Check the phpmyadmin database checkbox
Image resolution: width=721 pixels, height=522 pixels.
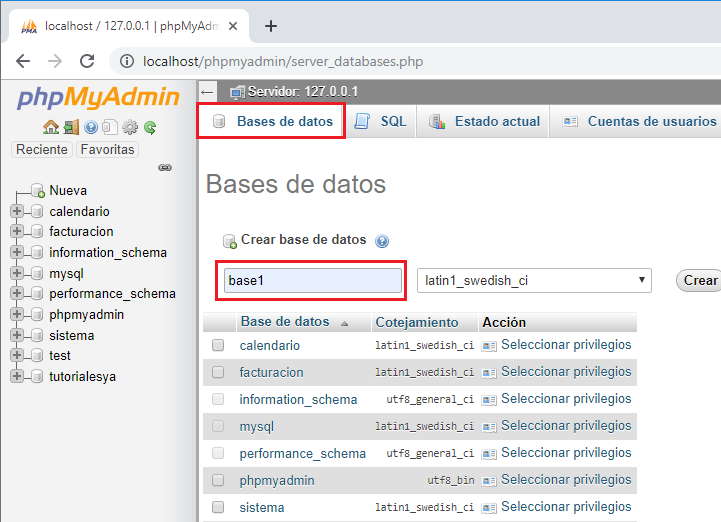(x=218, y=480)
